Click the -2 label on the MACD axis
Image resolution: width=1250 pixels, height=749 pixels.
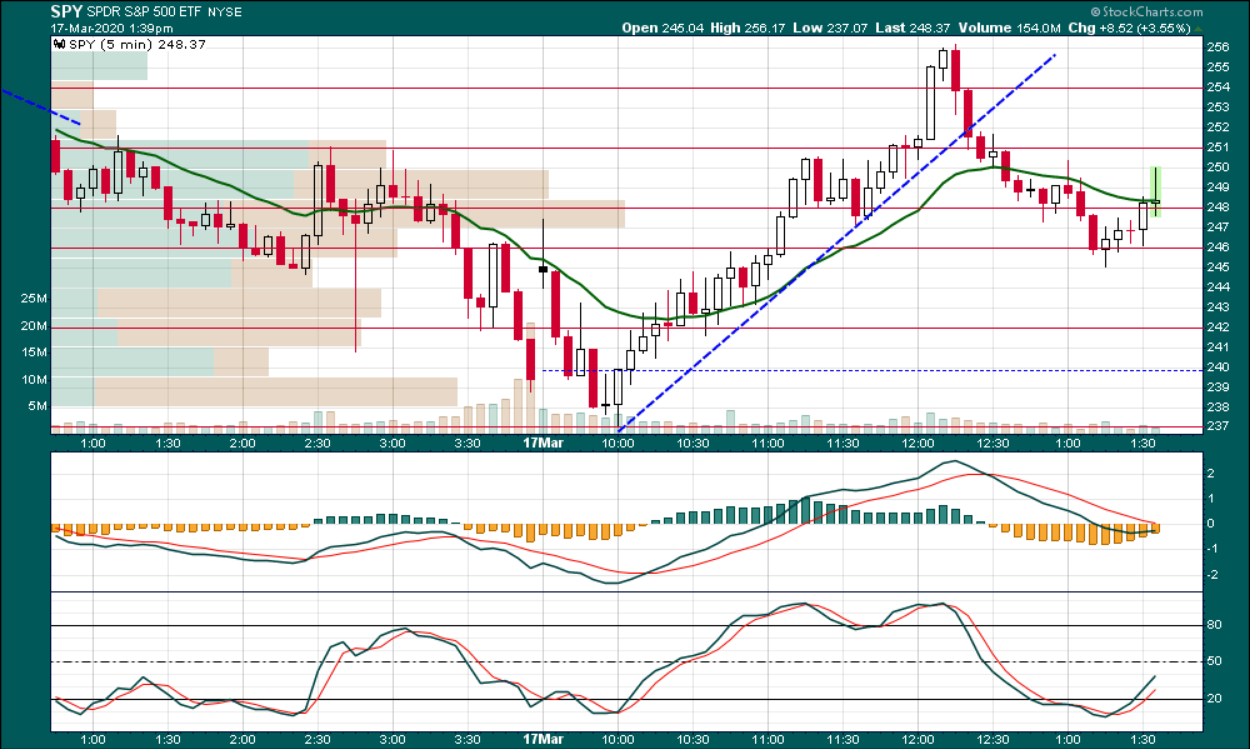[x=1213, y=574]
